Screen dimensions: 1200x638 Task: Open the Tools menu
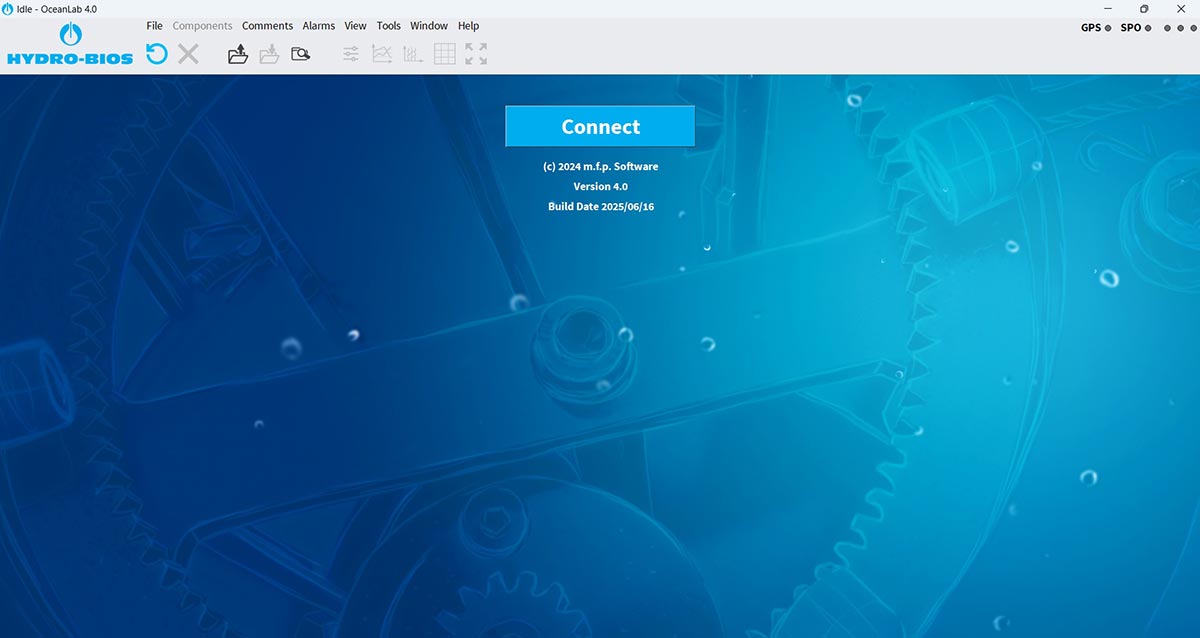(x=388, y=26)
